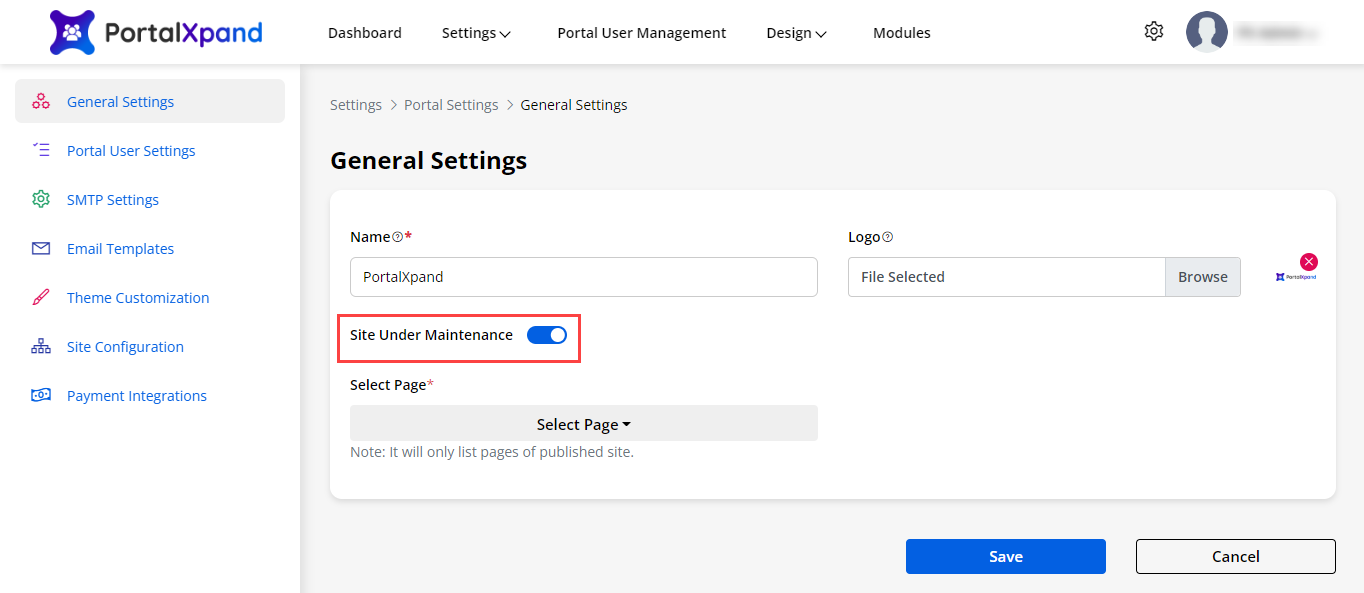Click into the Name input field

583,277
